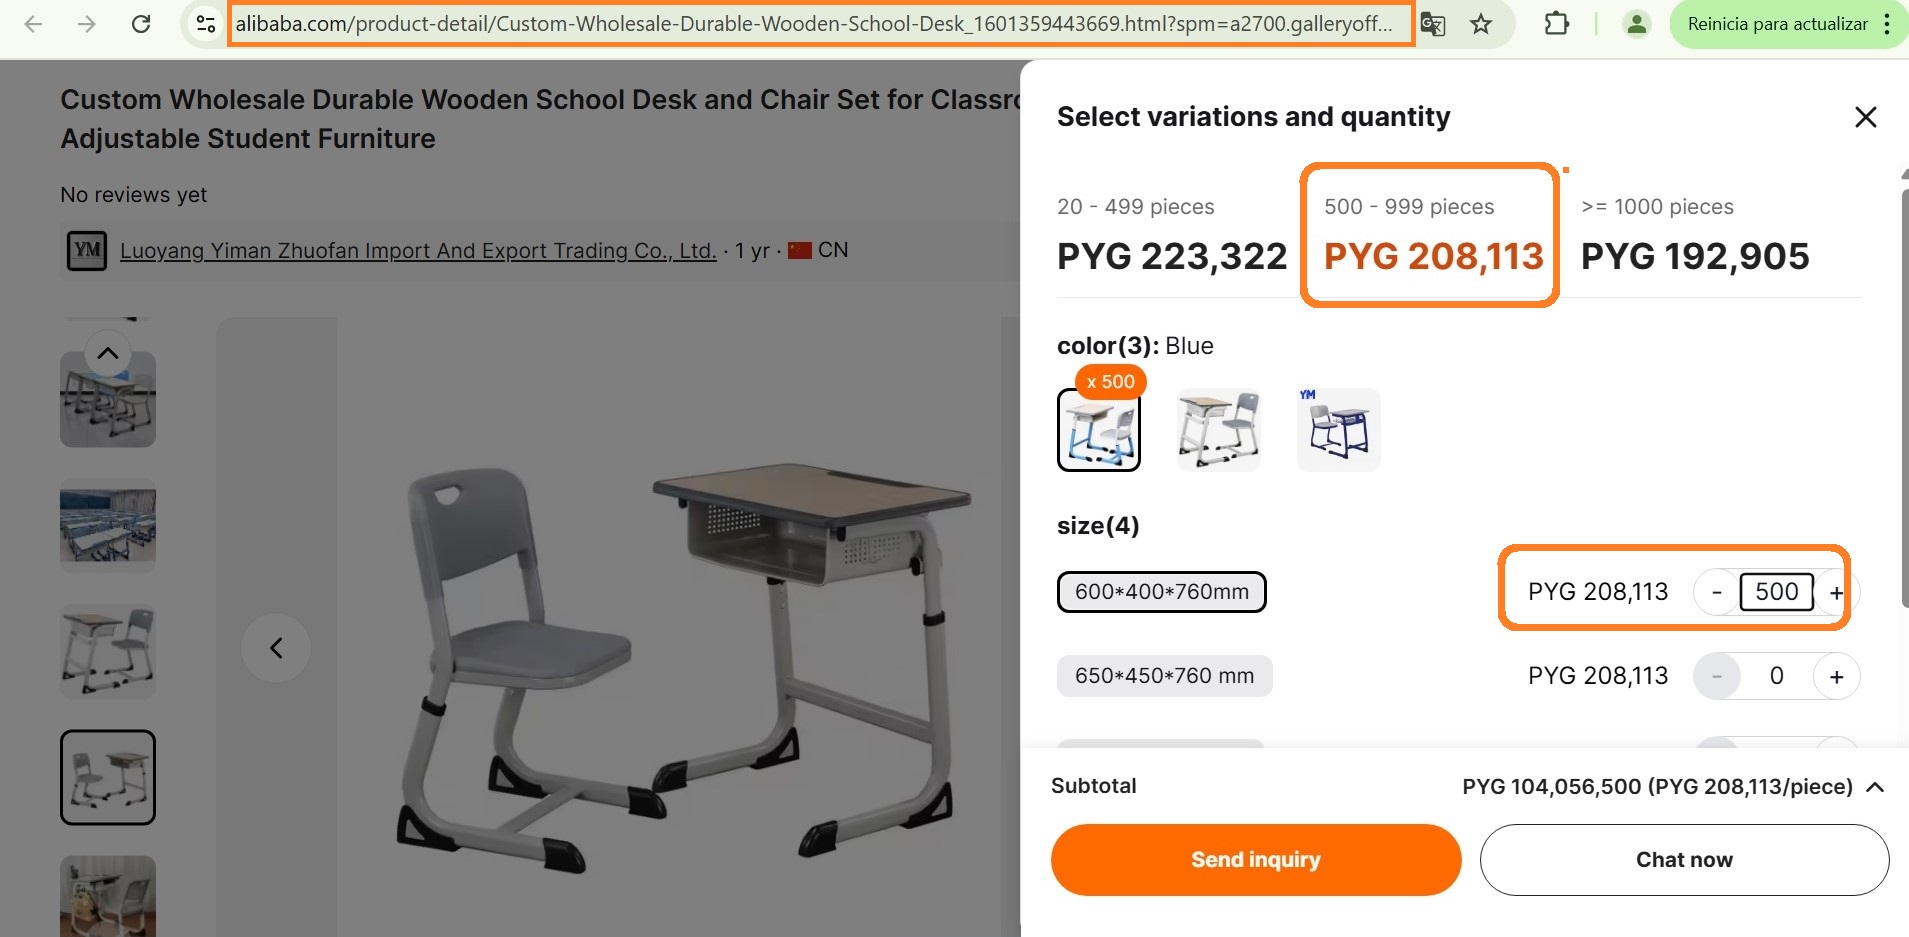Open site information icon in address bar
The image size is (1909, 937).
point(205,24)
